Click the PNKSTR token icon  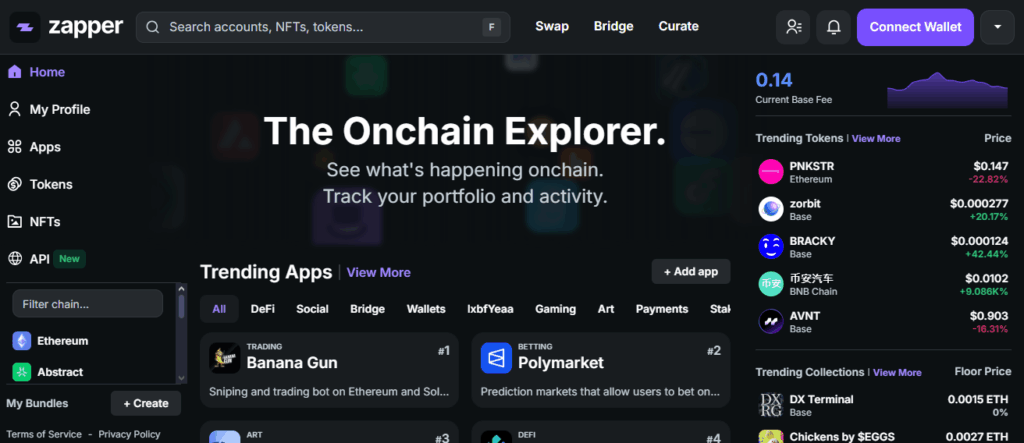coord(771,172)
